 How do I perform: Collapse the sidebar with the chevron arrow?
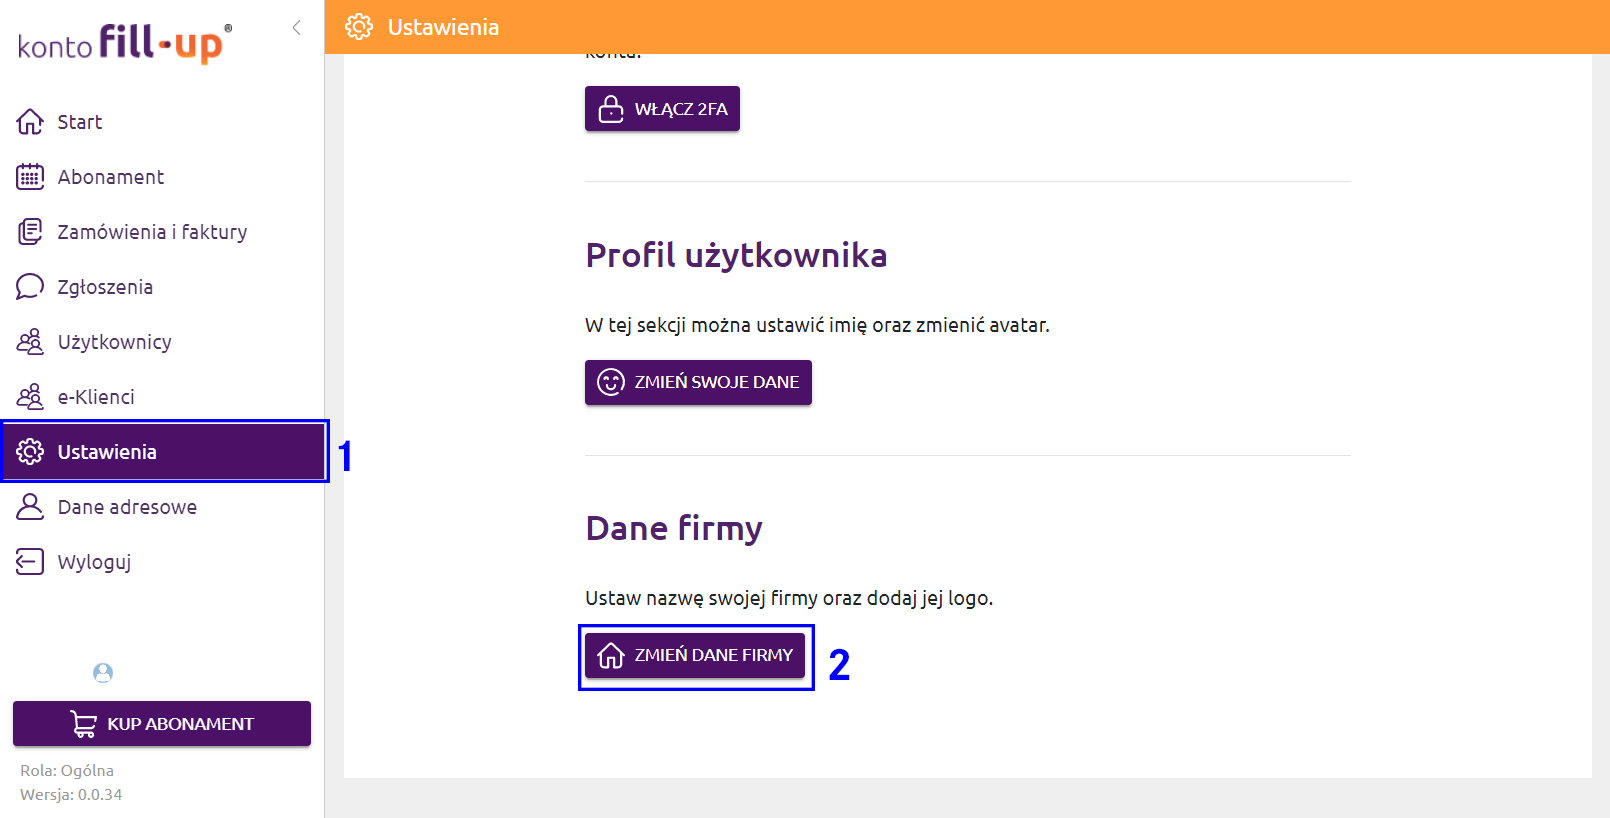pyautogui.click(x=296, y=28)
